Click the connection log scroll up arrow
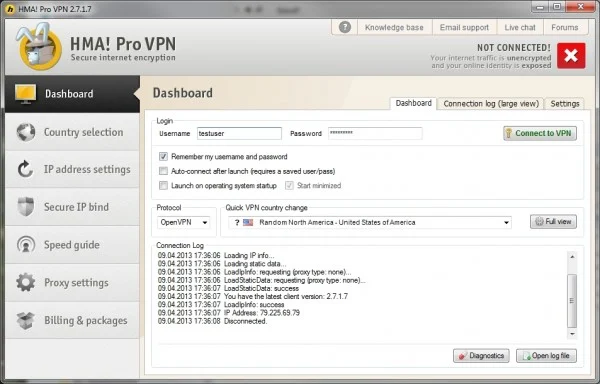 click(572, 257)
